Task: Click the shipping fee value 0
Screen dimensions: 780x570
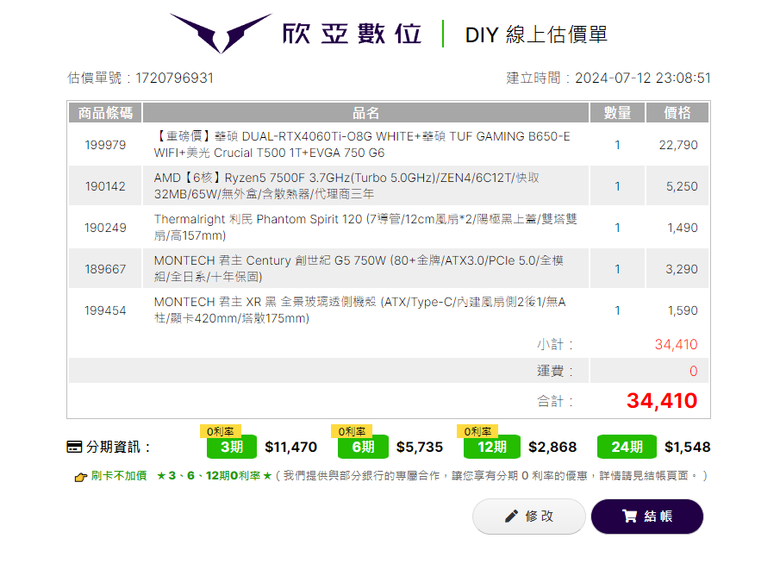Action: pyautogui.click(x=693, y=371)
